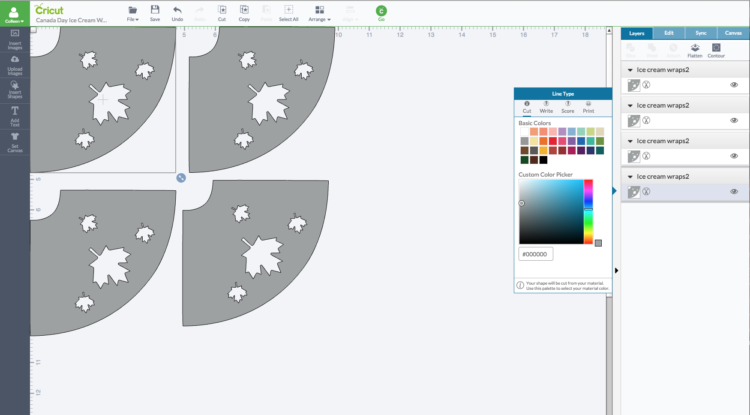The width and height of the screenshot is (750, 415).
Task: Pick the lavender basic color swatch
Action: coord(562,131)
